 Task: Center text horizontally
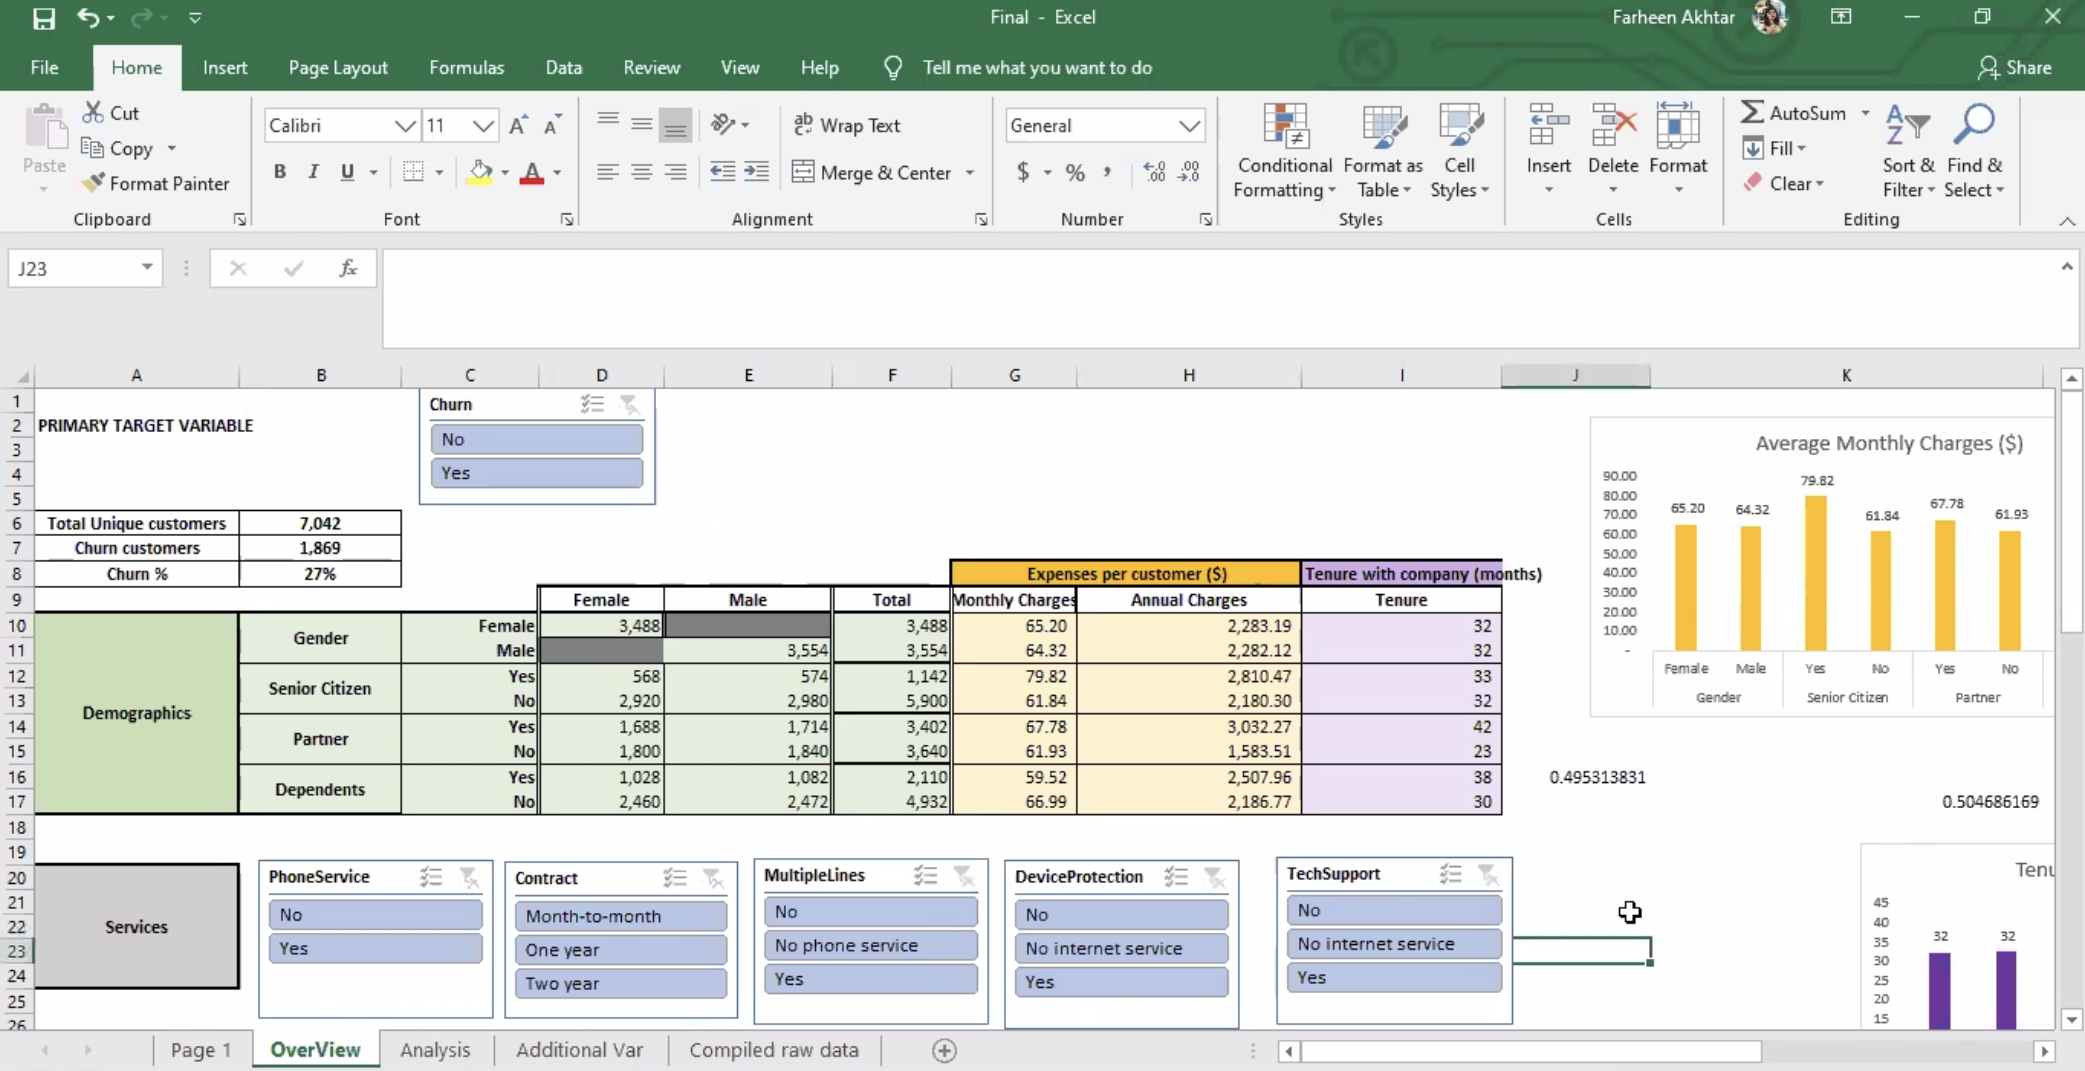tap(641, 172)
